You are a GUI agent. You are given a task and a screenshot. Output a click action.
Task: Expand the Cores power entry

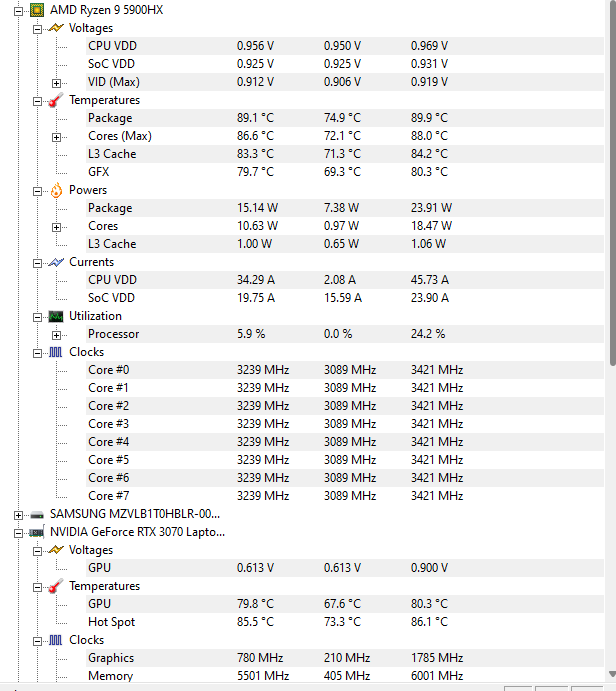(56, 227)
